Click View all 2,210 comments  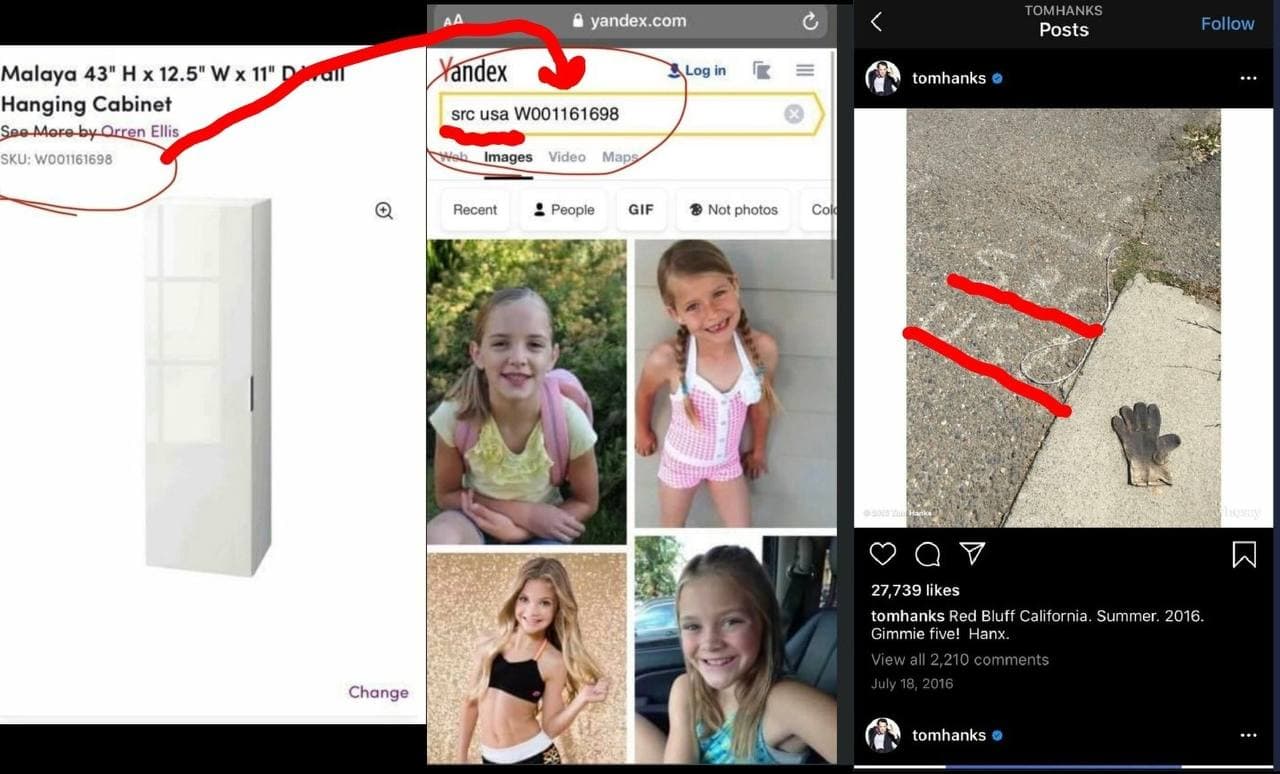point(960,660)
